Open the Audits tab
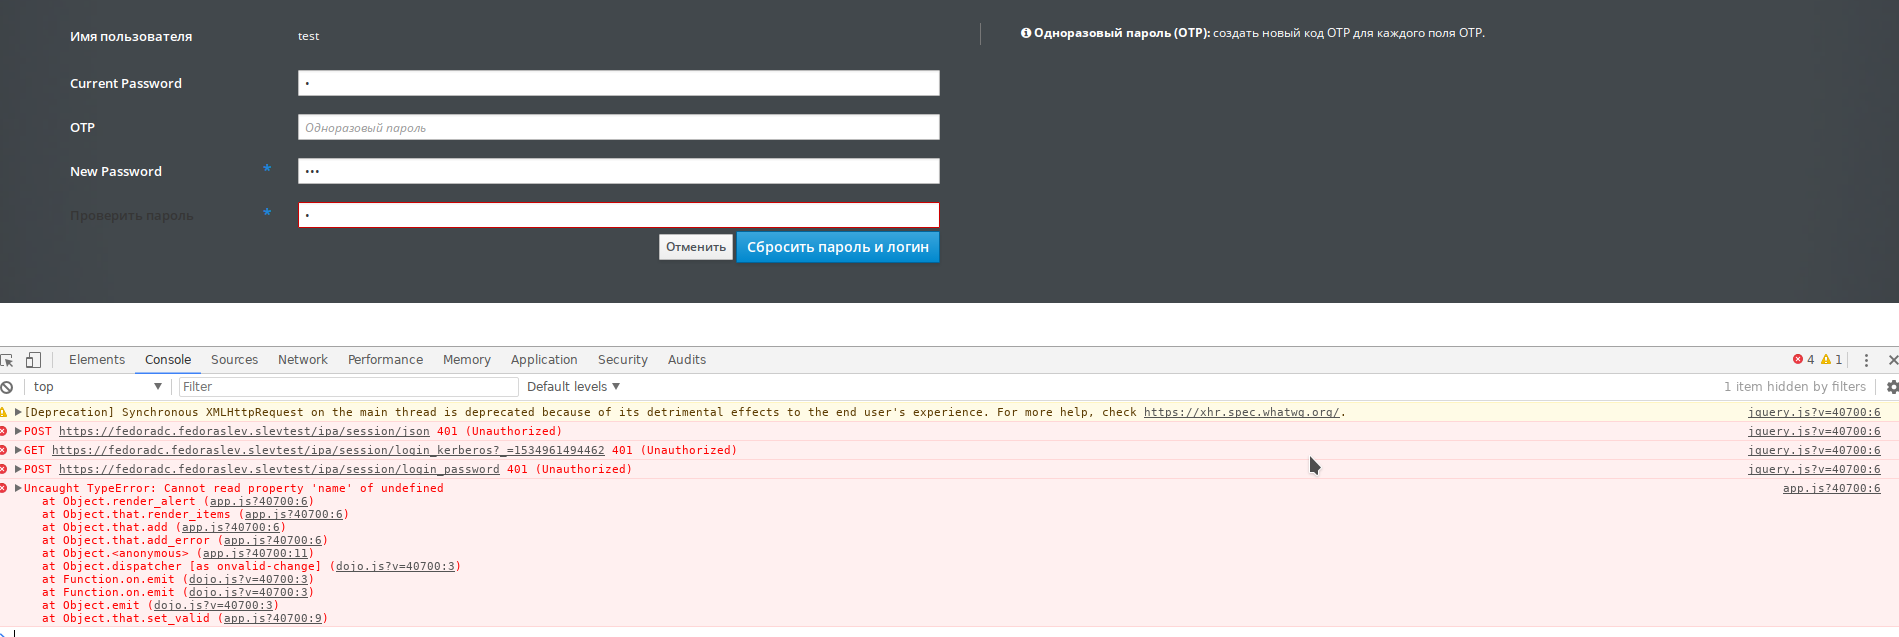 (687, 360)
